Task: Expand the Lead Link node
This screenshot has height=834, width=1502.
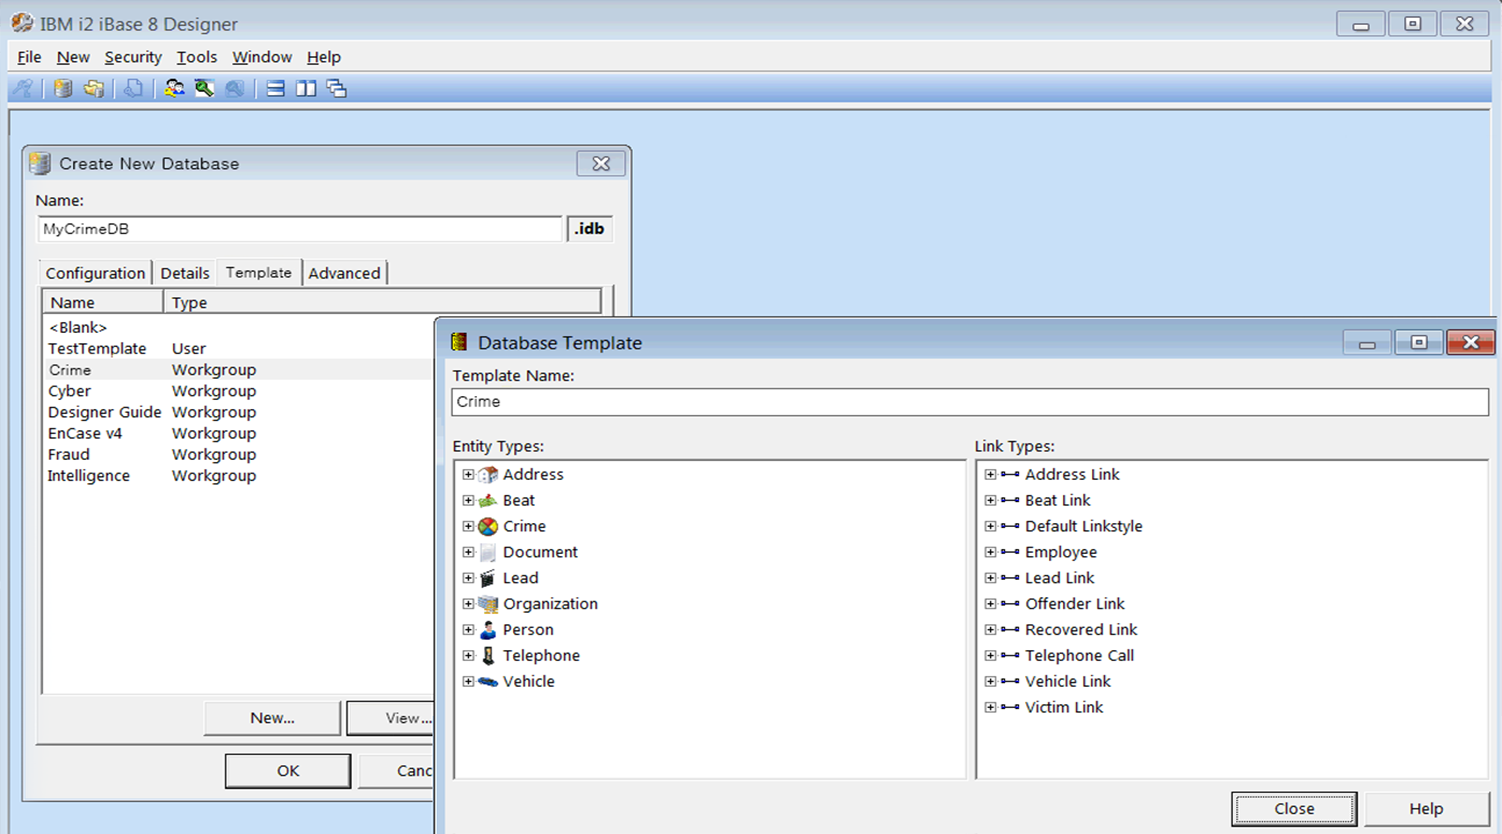Action: 990,578
